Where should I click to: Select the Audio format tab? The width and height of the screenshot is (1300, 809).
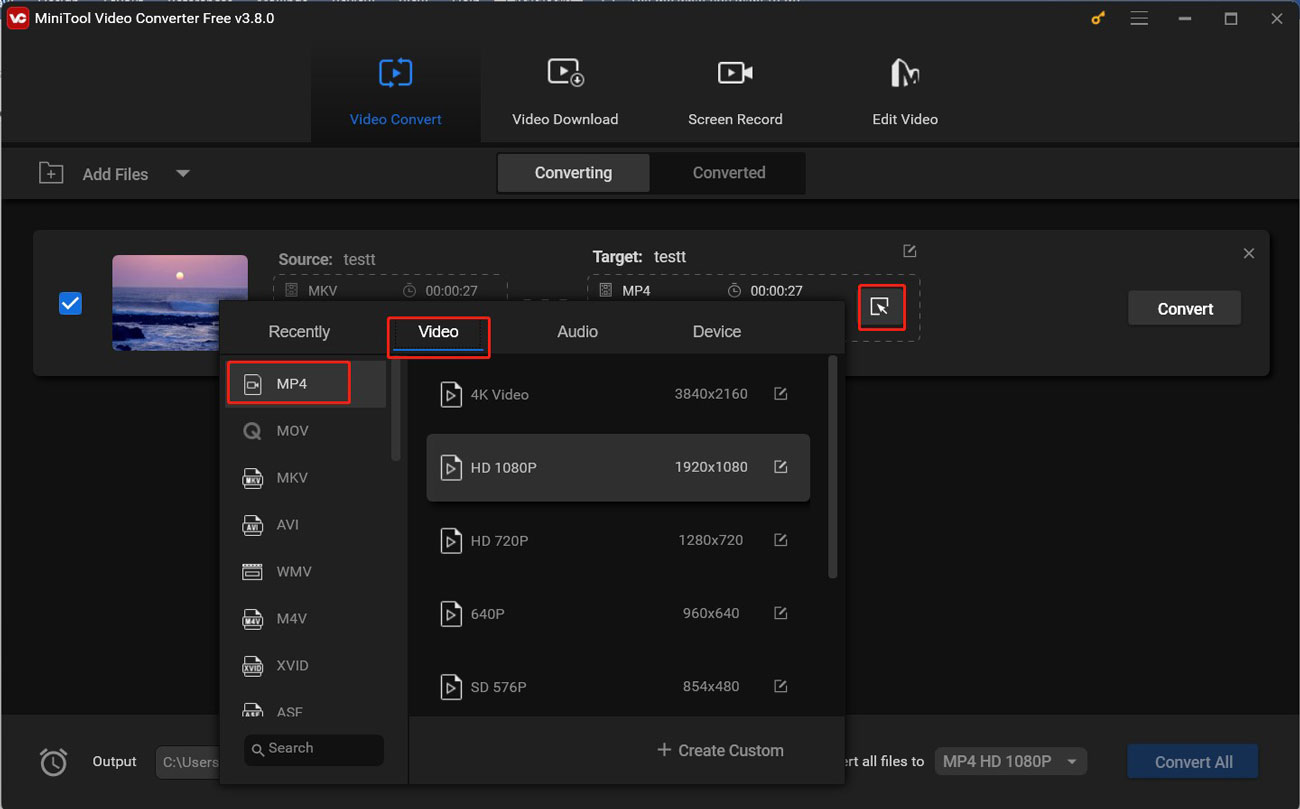pos(577,332)
